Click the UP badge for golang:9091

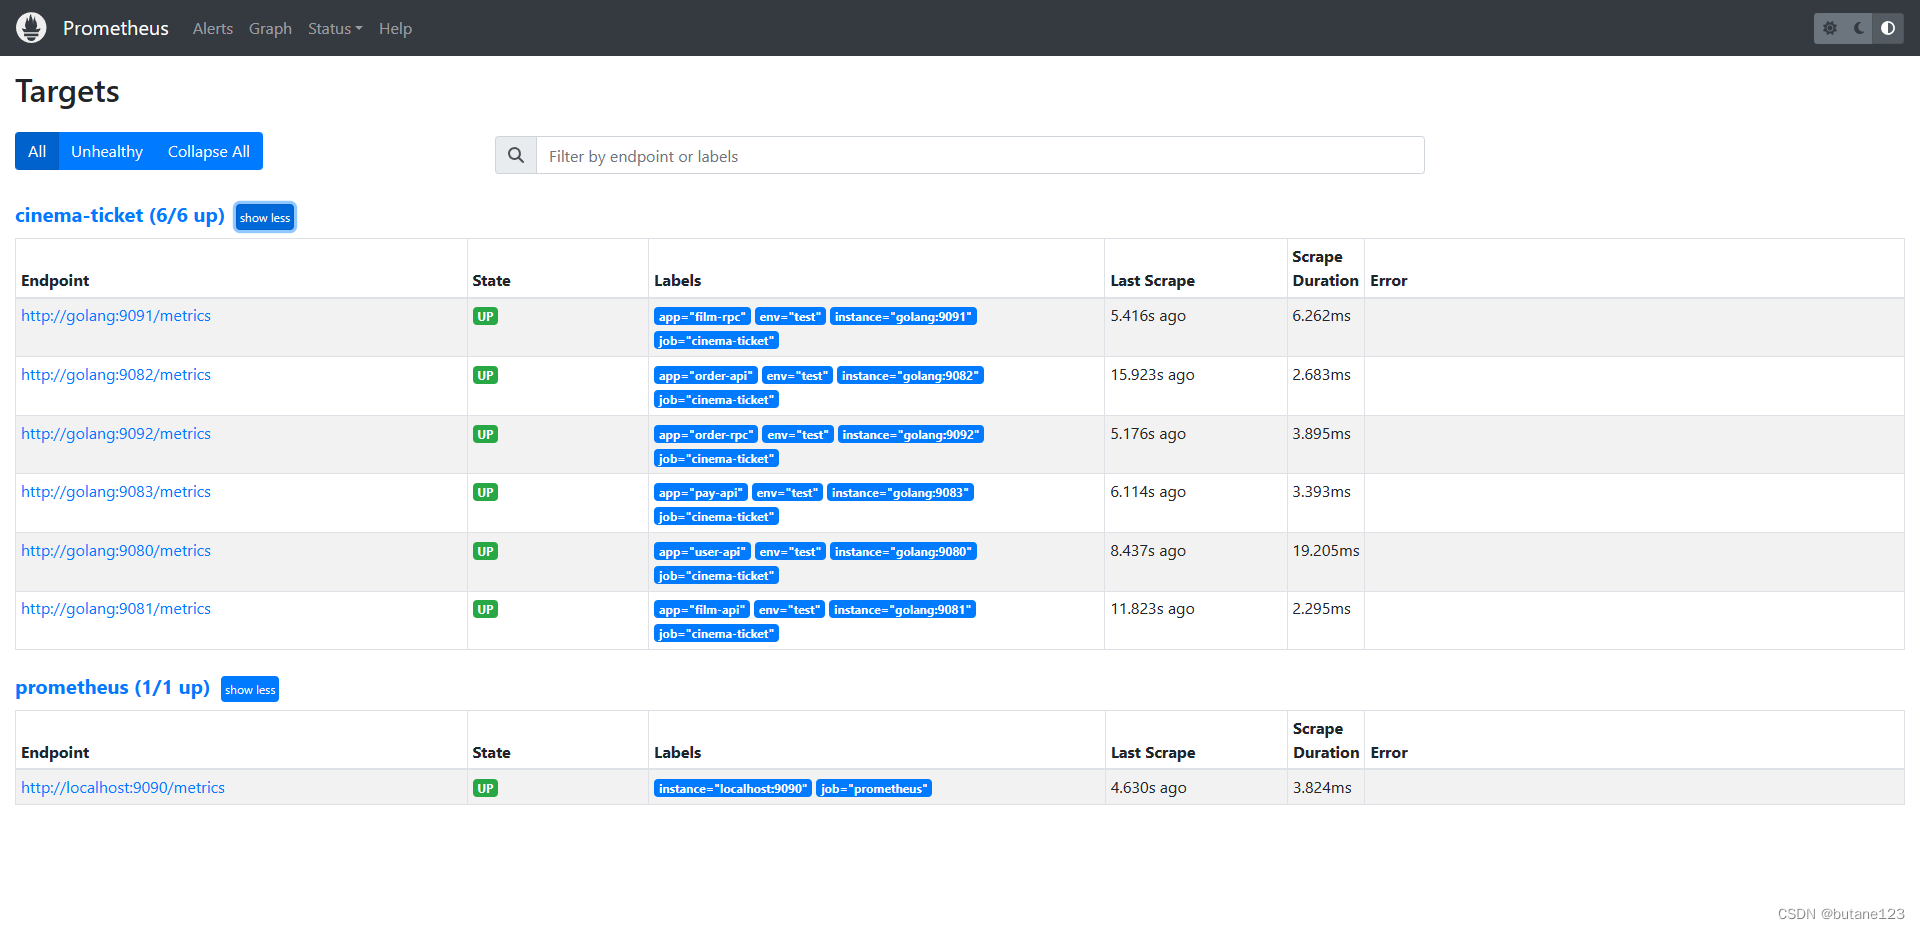click(485, 316)
